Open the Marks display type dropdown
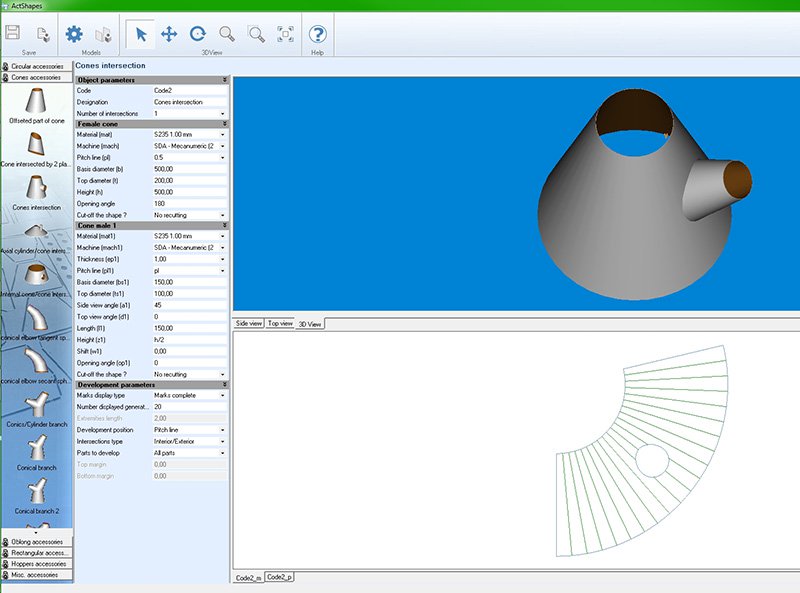 point(223,395)
